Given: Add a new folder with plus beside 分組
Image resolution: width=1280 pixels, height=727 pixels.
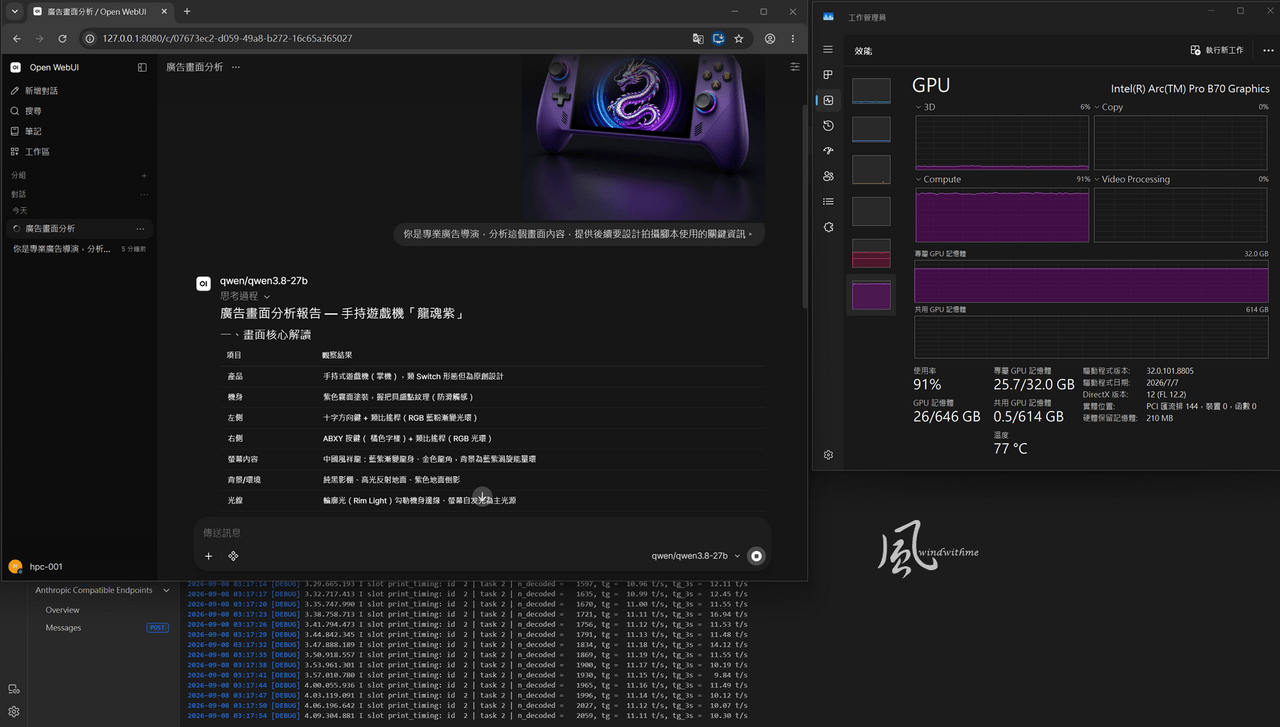Looking at the screenshot, I should click(144, 175).
